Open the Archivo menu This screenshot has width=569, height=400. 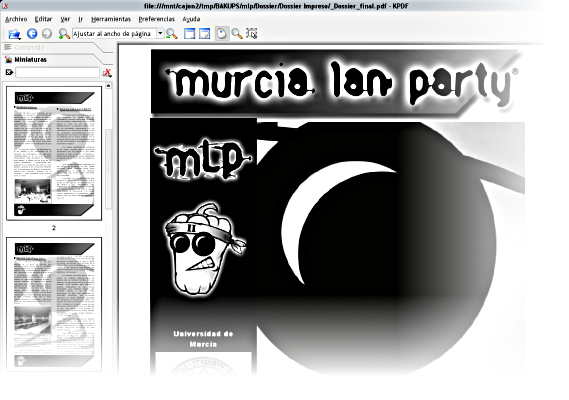point(16,19)
